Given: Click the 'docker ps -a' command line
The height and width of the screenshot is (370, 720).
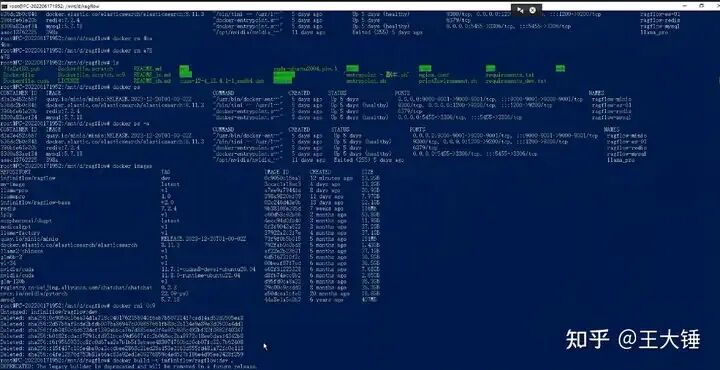Looking at the screenshot, I should pos(75,123).
